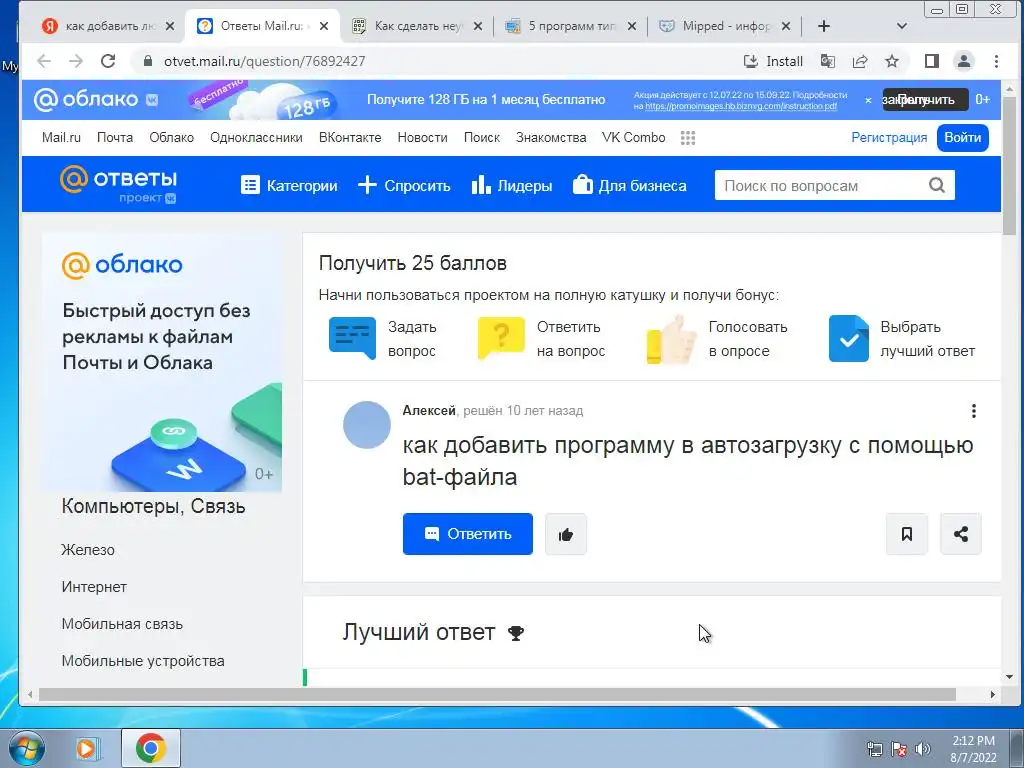Click the volume speaker tray icon

click(x=923, y=749)
